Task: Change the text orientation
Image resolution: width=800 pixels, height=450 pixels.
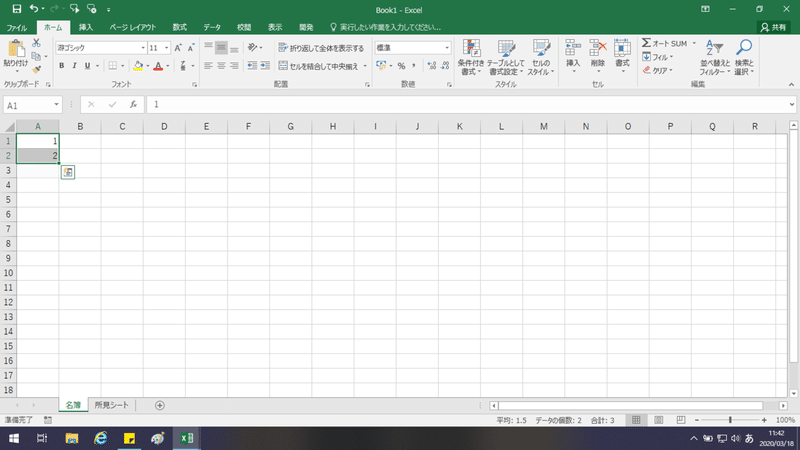Action: pyautogui.click(x=253, y=47)
